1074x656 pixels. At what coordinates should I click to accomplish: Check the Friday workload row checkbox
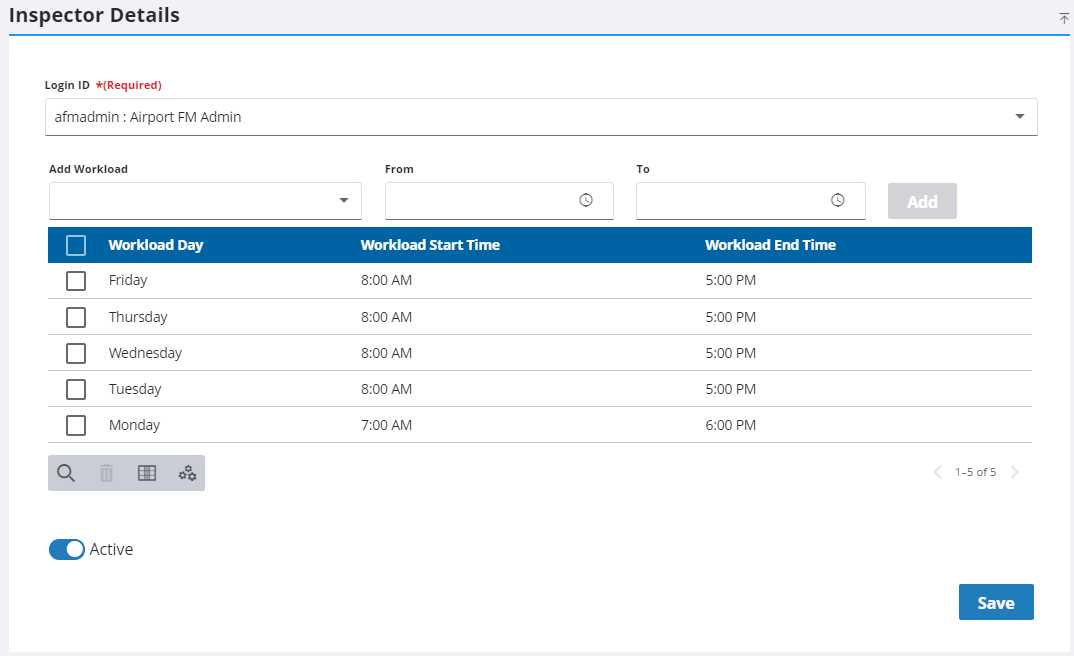pyautogui.click(x=75, y=281)
